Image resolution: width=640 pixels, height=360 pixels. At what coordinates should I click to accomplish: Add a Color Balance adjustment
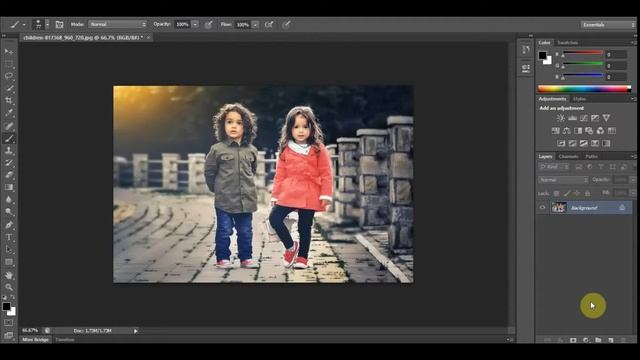[x=567, y=131]
